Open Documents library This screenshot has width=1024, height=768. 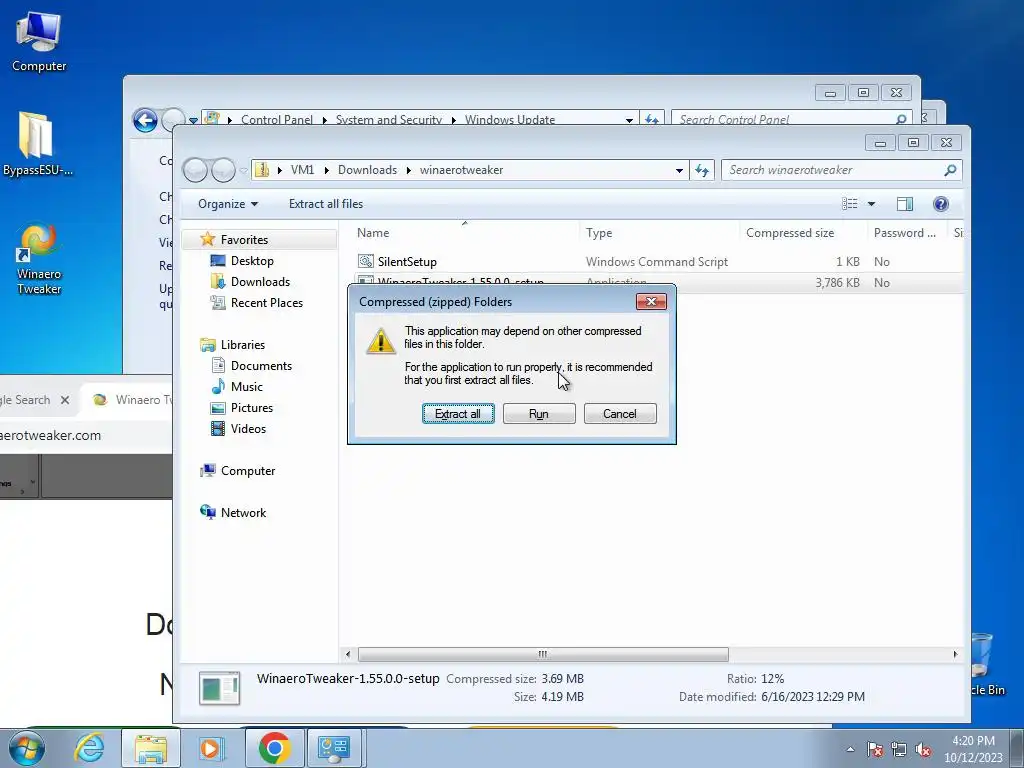pos(261,366)
